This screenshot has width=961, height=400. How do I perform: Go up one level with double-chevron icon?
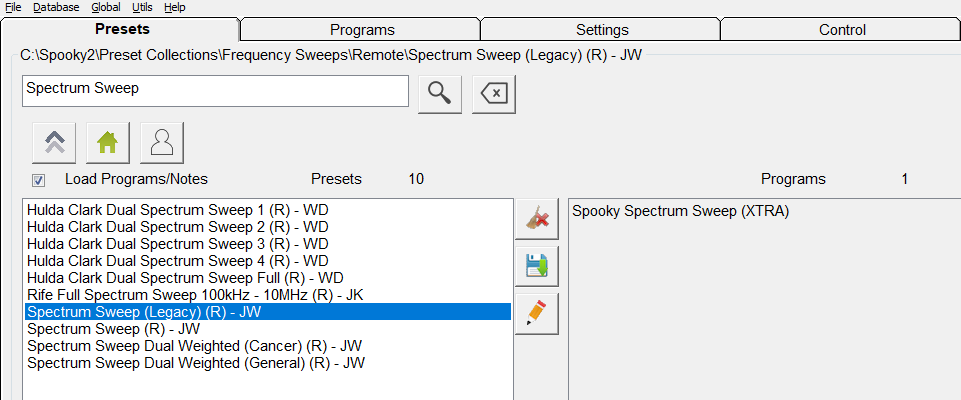[x=55, y=143]
